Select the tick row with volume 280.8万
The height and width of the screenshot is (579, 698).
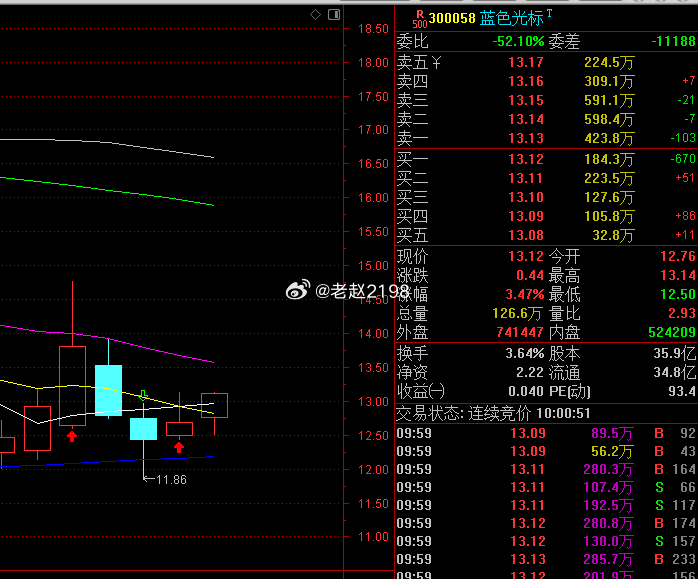(546, 523)
